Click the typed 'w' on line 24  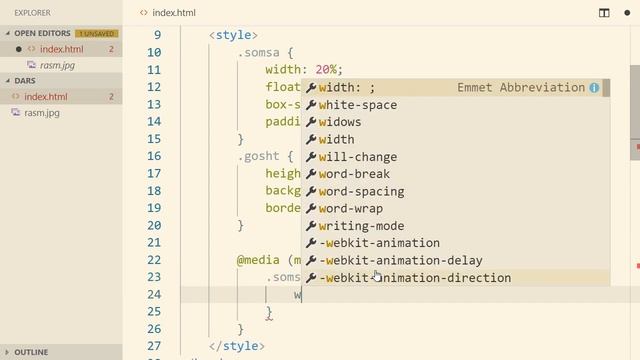(x=297, y=295)
